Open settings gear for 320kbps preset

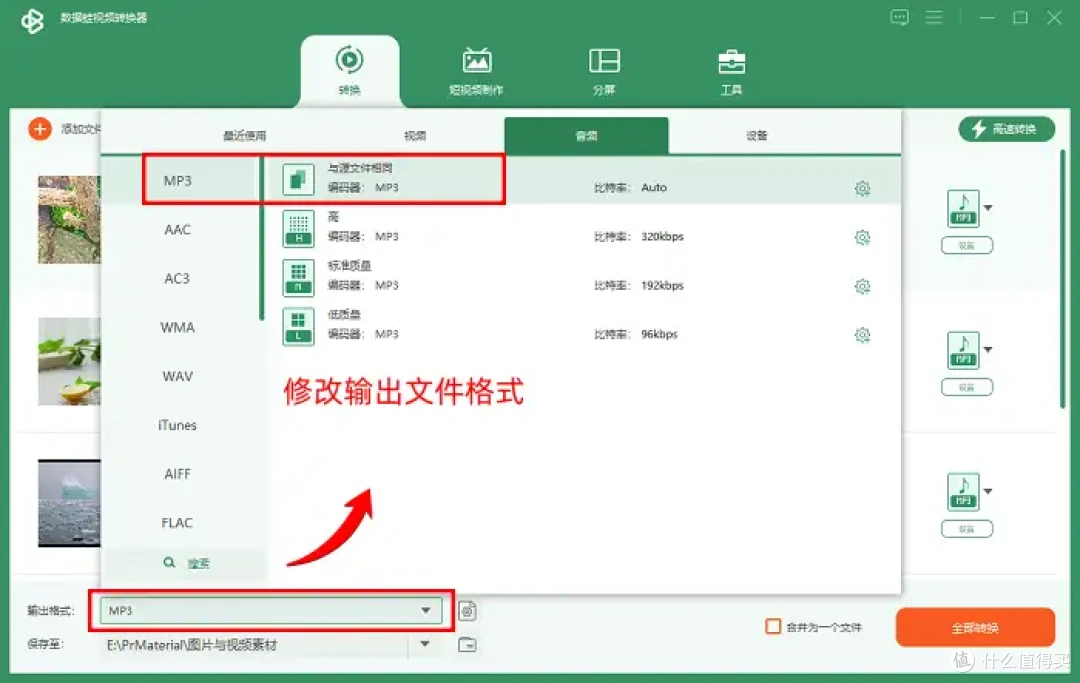[862, 237]
